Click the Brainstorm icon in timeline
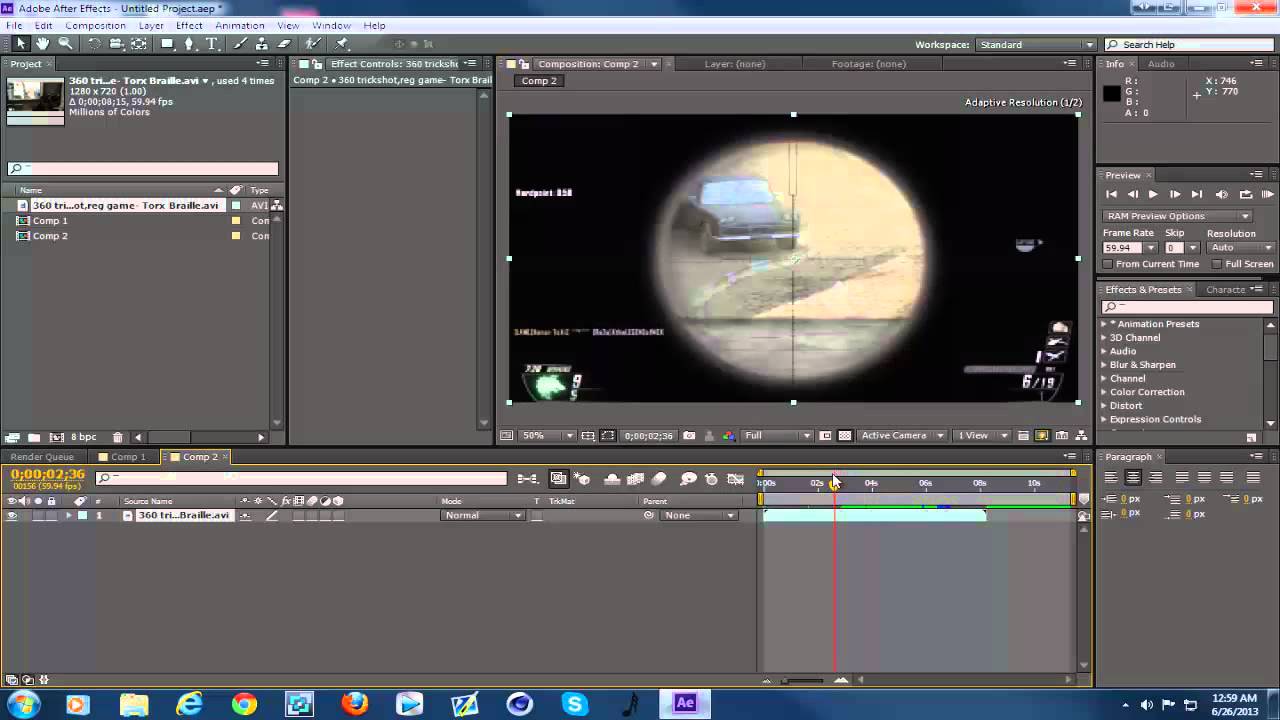This screenshot has height=720, width=1280. click(x=688, y=480)
